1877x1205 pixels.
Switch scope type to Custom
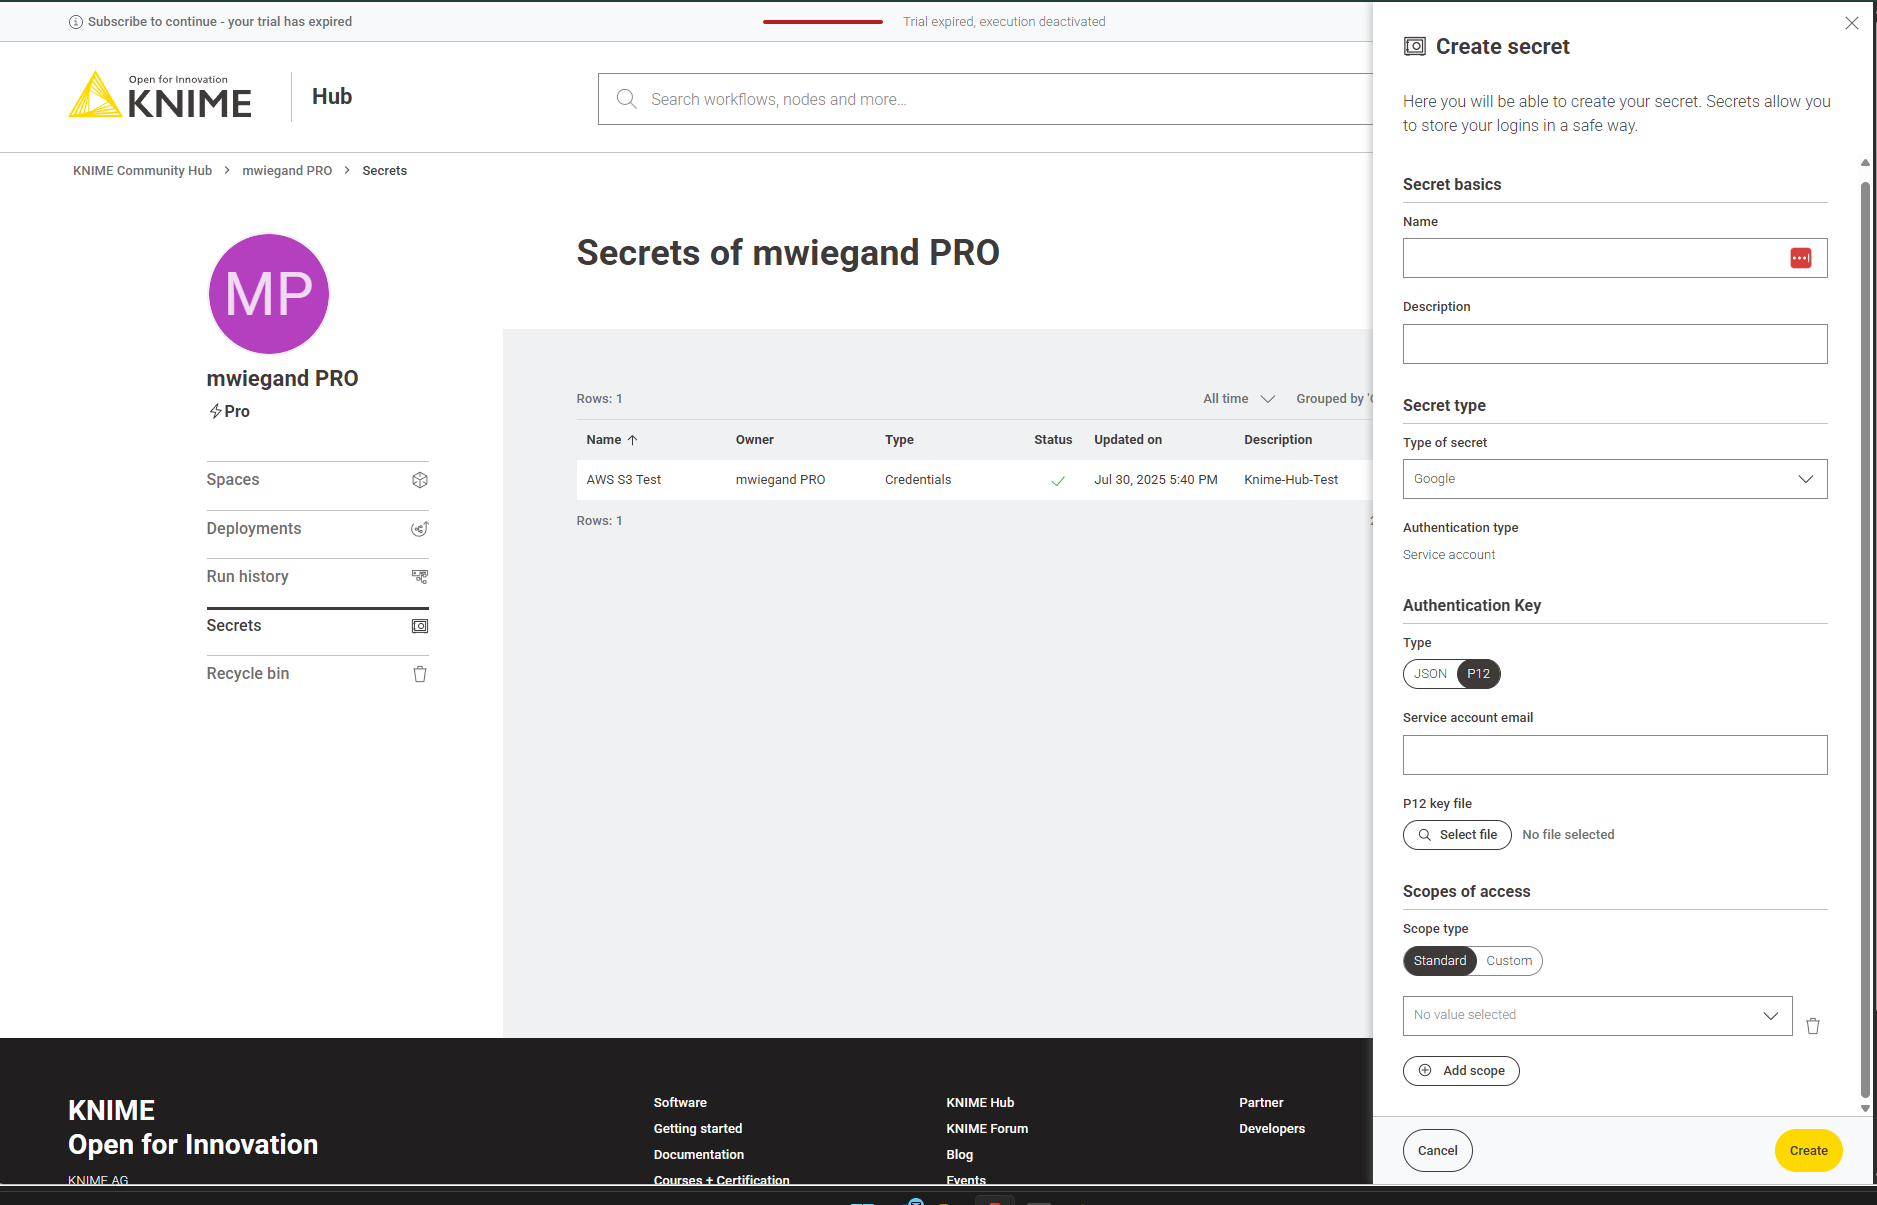tap(1508, 961)
